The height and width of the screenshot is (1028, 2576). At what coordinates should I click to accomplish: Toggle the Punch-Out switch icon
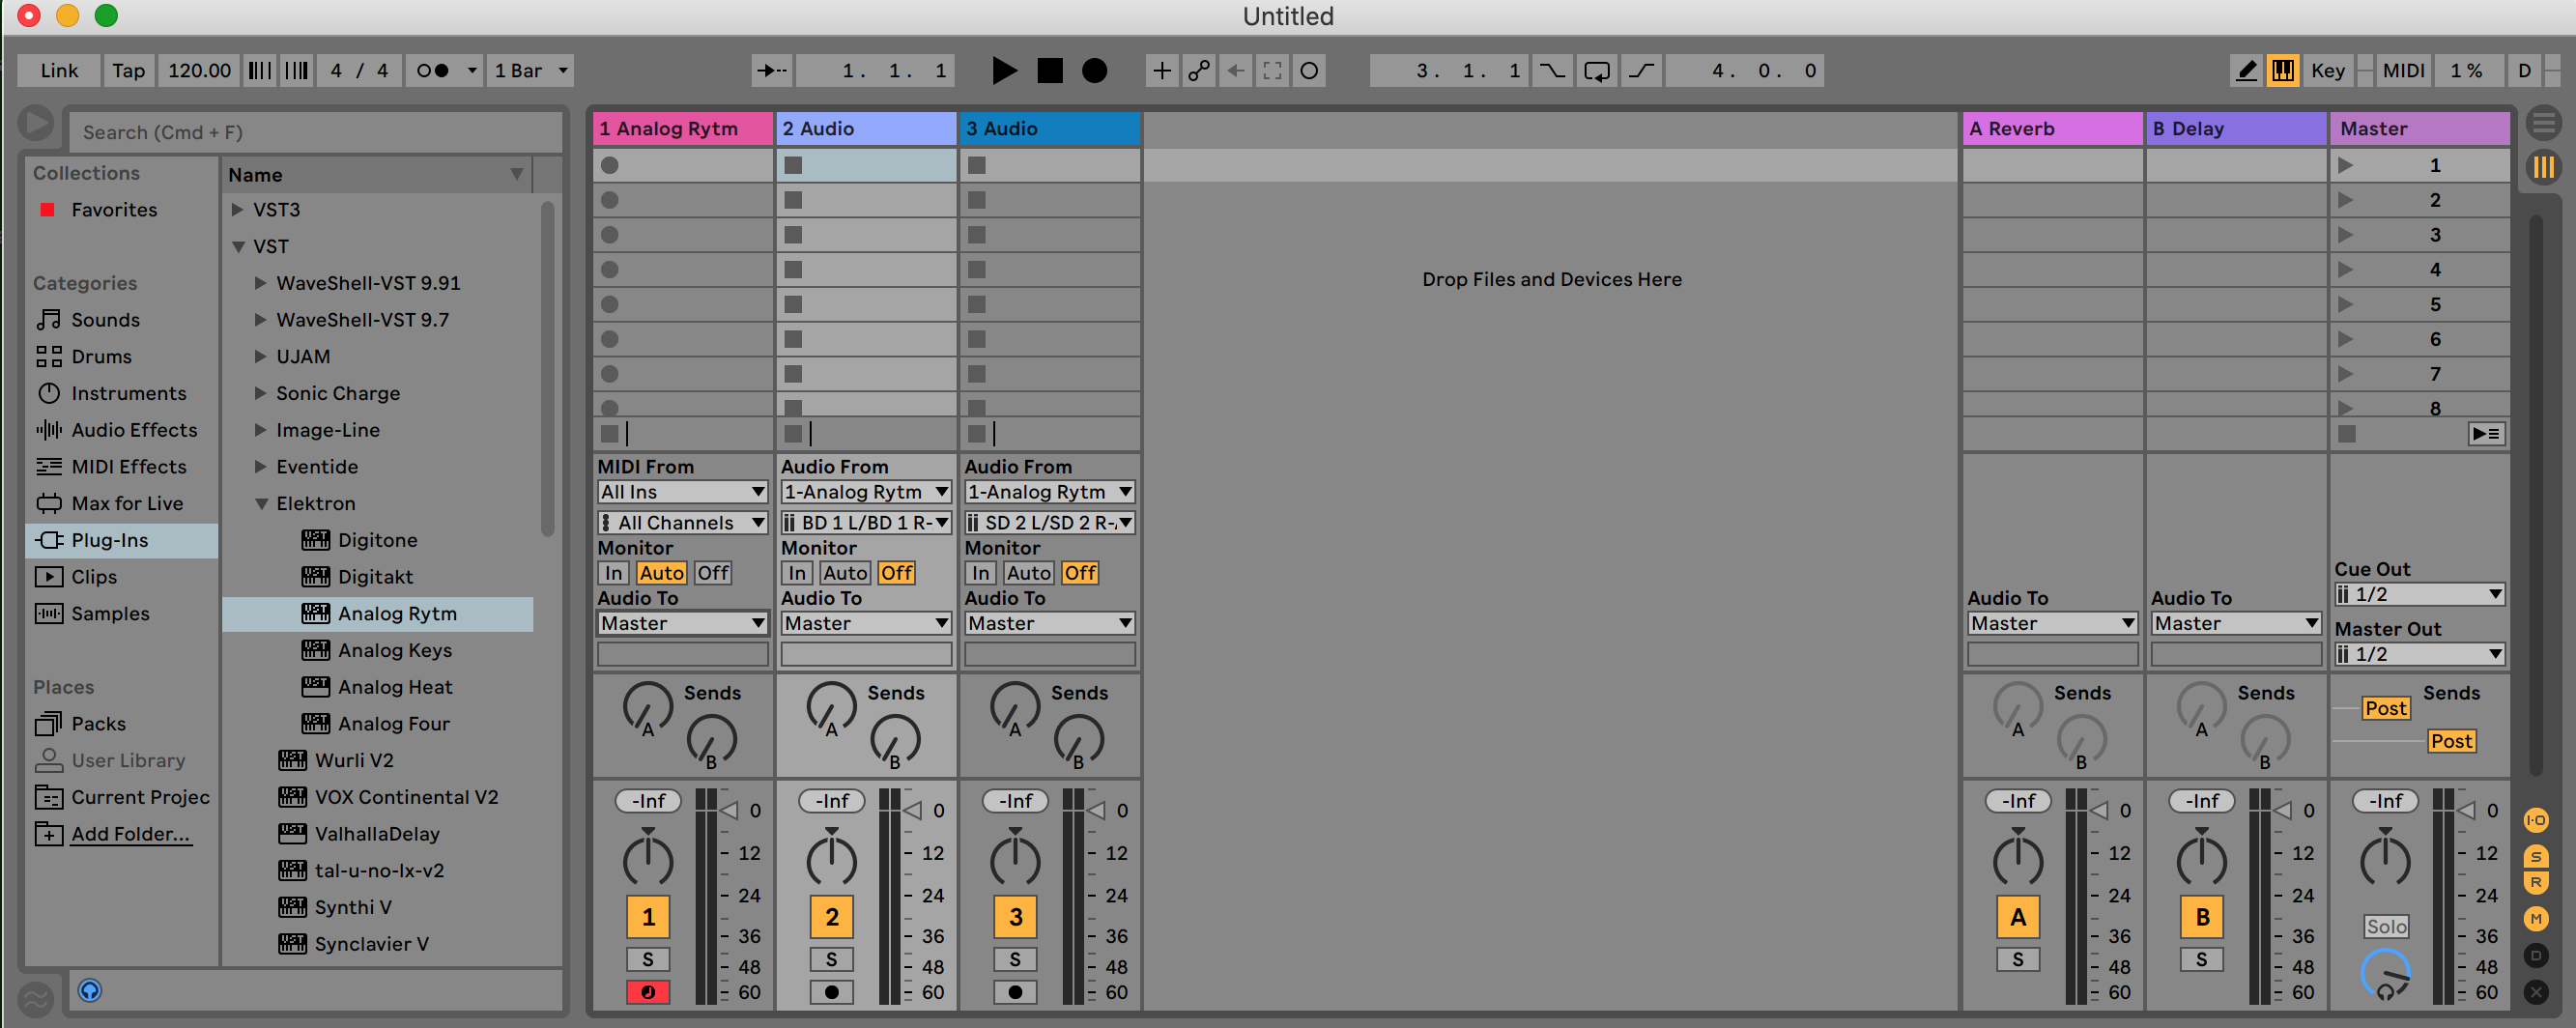(1641, 71)
